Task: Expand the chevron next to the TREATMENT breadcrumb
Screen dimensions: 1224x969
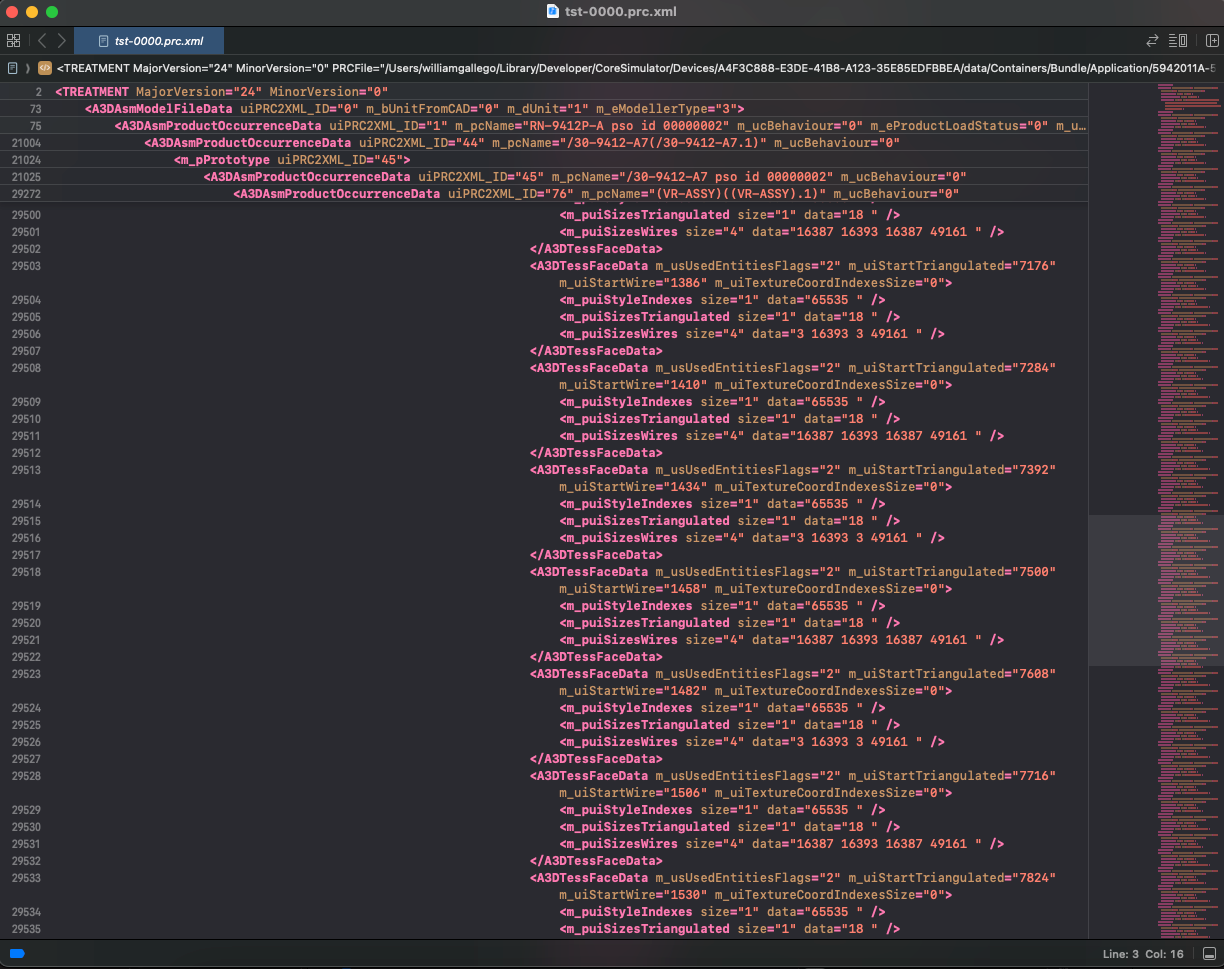Action: click(27, 67)
